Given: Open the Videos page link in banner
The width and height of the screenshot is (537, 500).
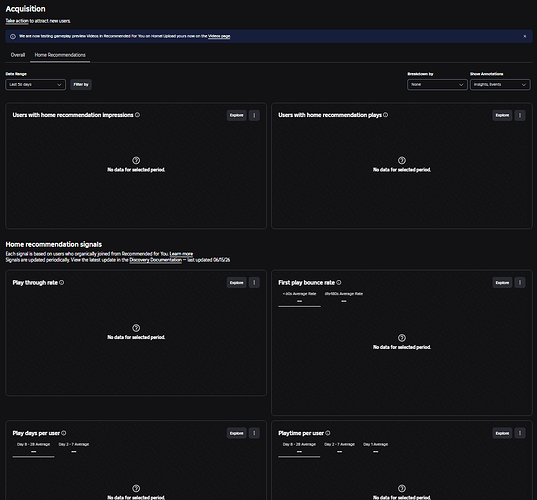Looking at the screenshot, I should click(219, 36).
